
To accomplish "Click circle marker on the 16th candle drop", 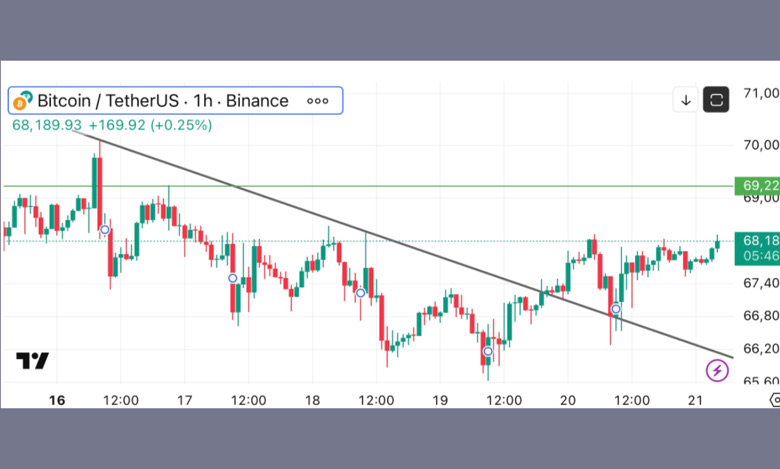I will pos(105,230).
